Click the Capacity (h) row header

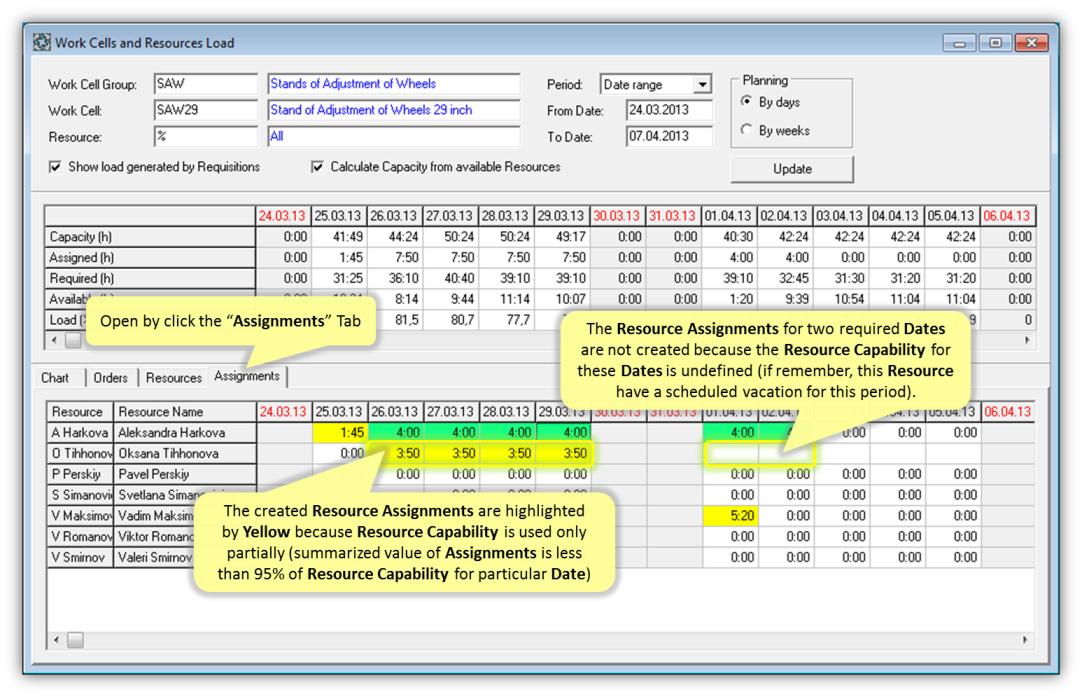(150, 237)
